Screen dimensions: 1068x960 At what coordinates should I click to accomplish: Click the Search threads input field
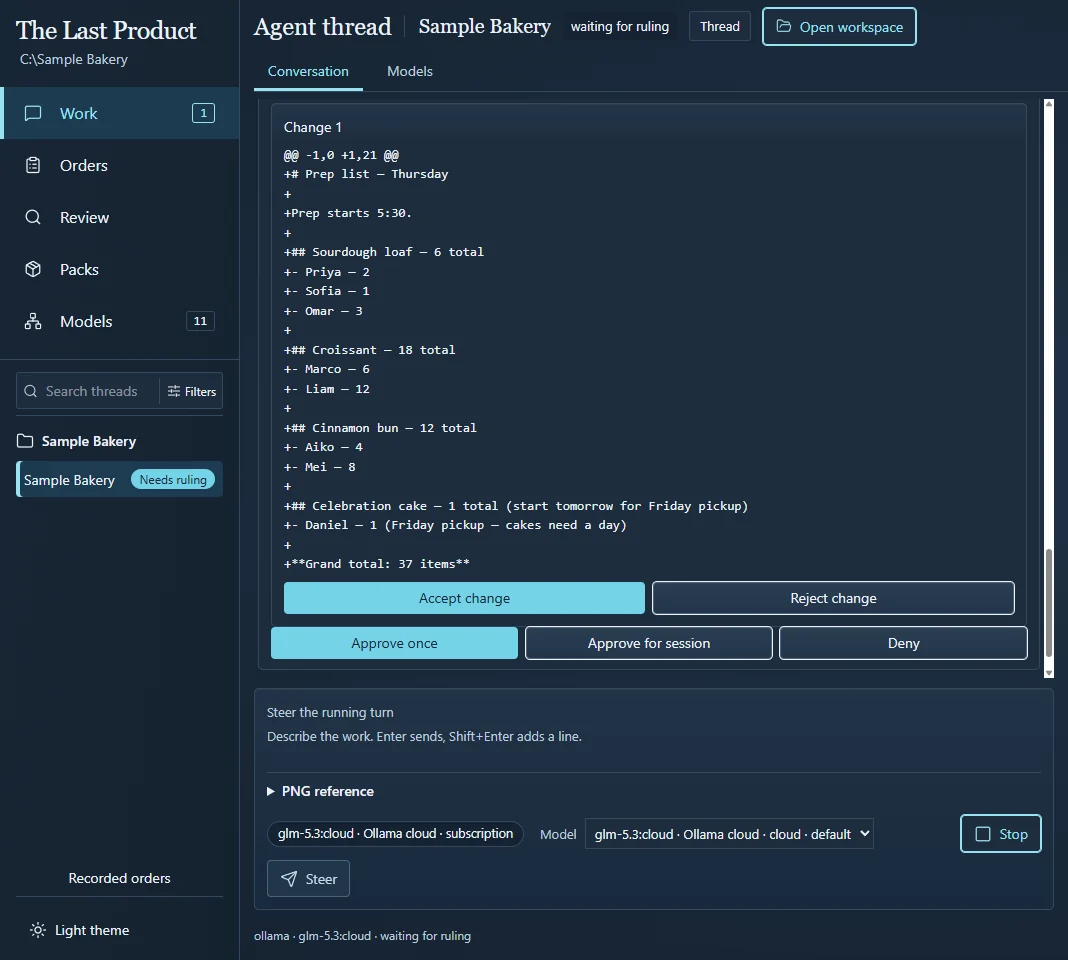(91, 391)
